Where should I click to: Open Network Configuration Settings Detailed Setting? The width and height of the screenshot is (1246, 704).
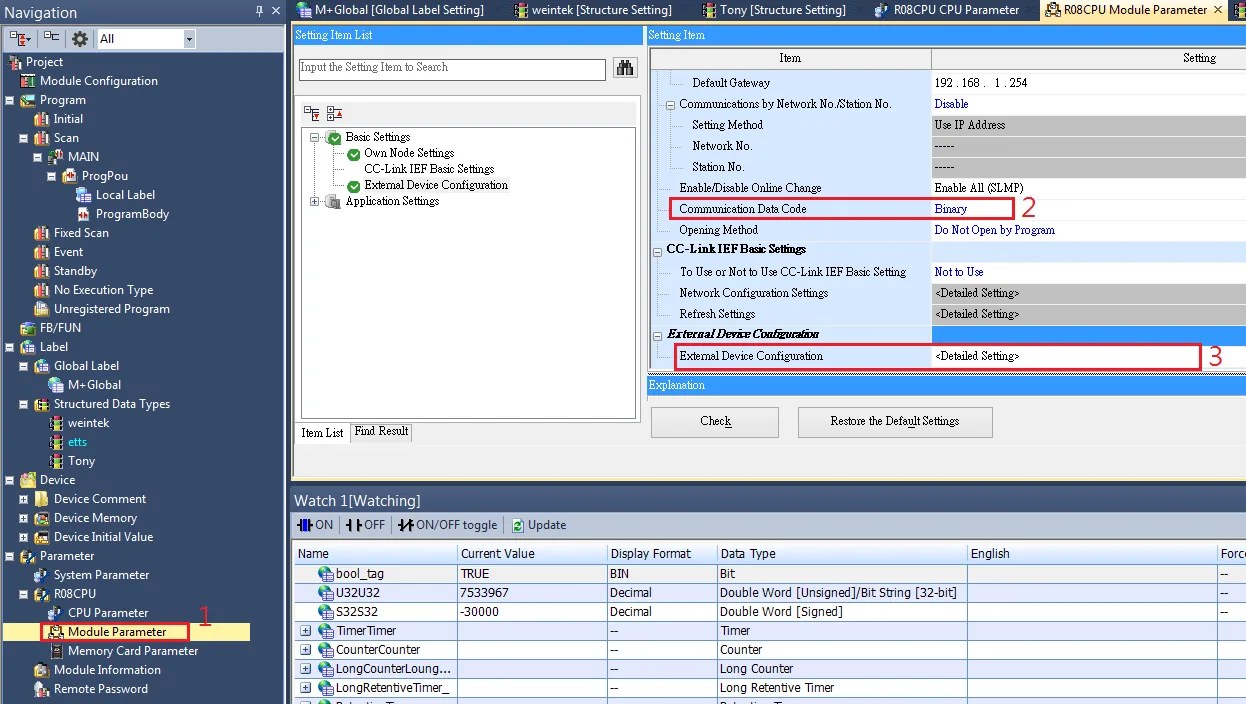[x=977, y=293]
